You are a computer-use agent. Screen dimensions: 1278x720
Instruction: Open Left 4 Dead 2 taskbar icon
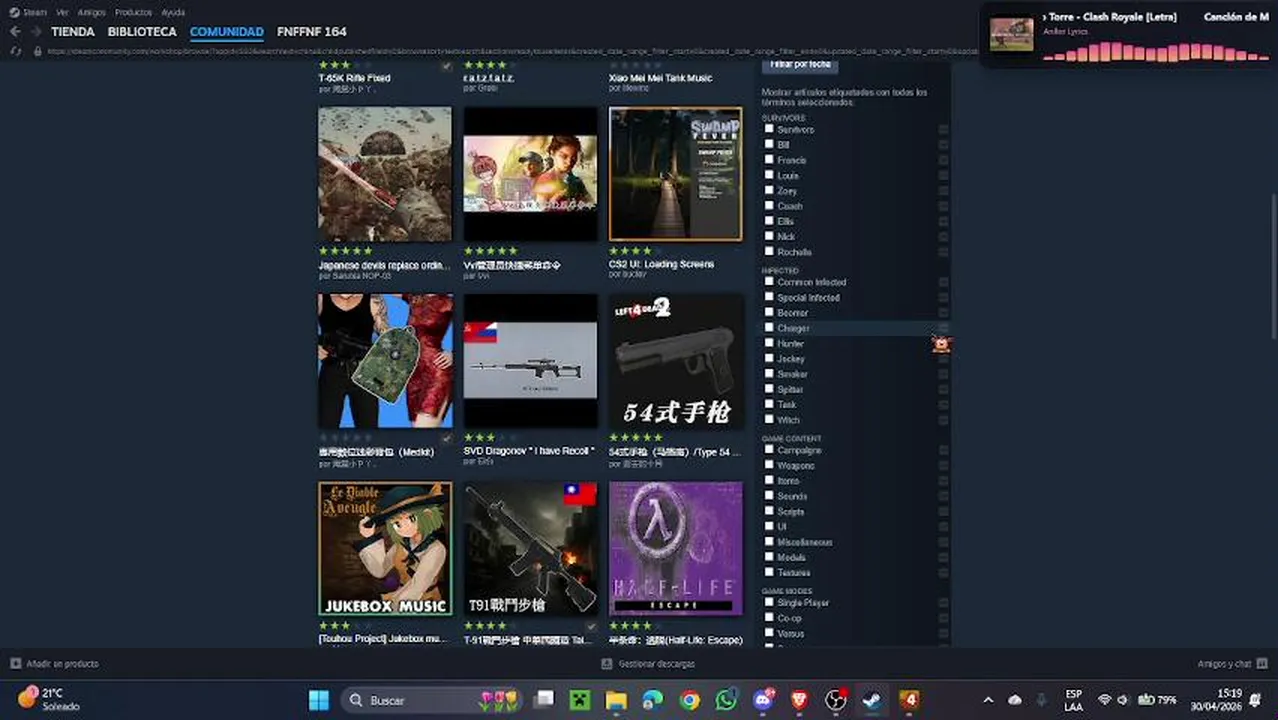click(x=909, y=700)
